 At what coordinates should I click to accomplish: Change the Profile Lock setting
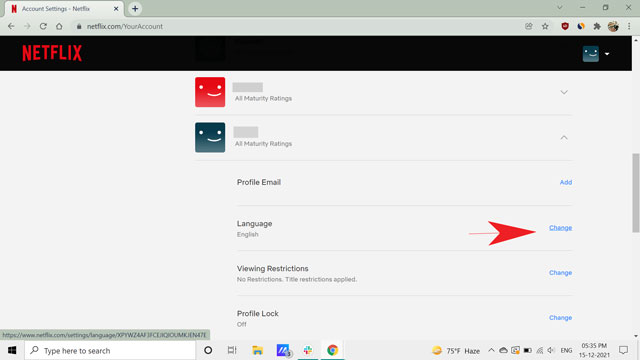click(x=560, y=318)
